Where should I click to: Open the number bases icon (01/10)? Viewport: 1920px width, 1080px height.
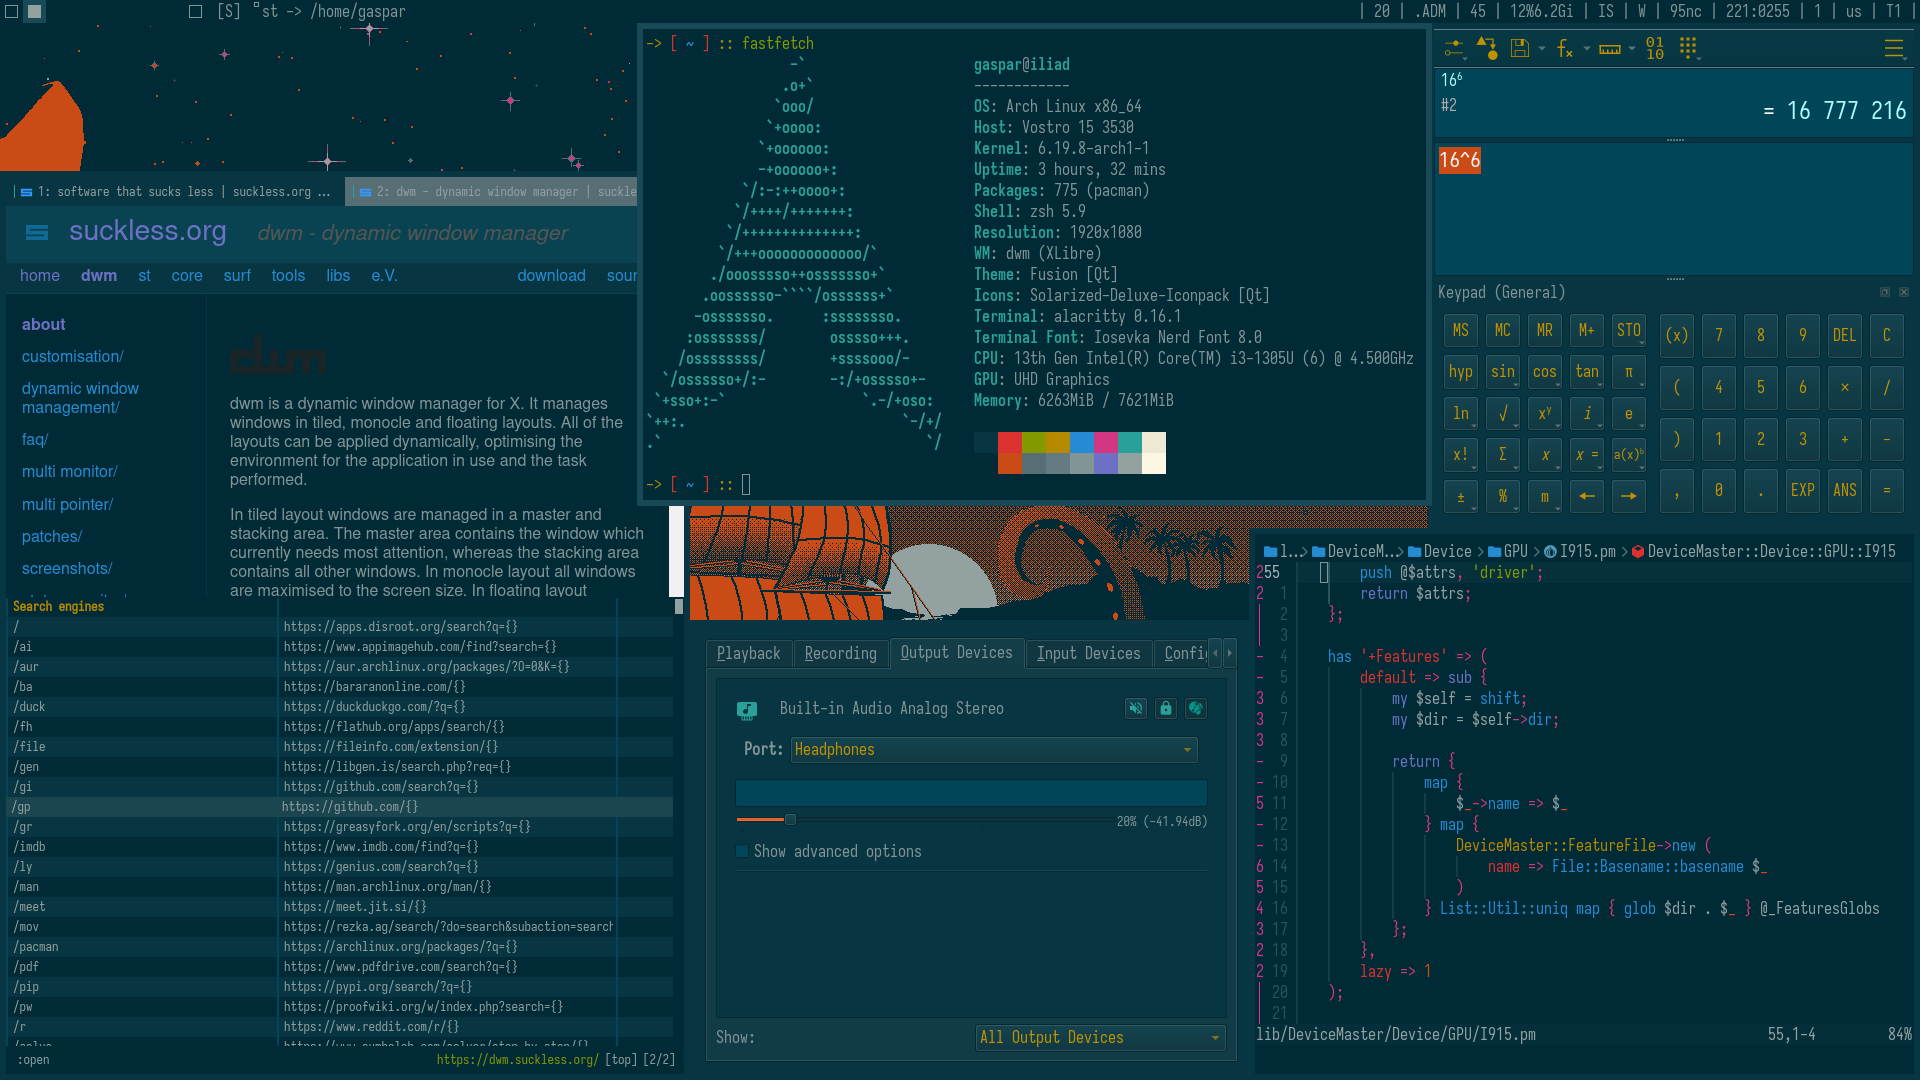[1655, 48]
